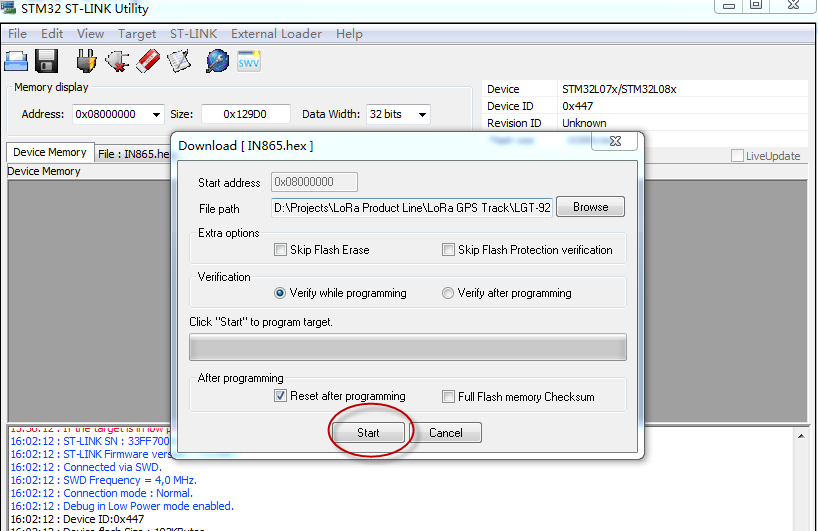Click the Open file toolbar icon
The width and height of the screenshot is (818, 531).
(x=16, y=61)
